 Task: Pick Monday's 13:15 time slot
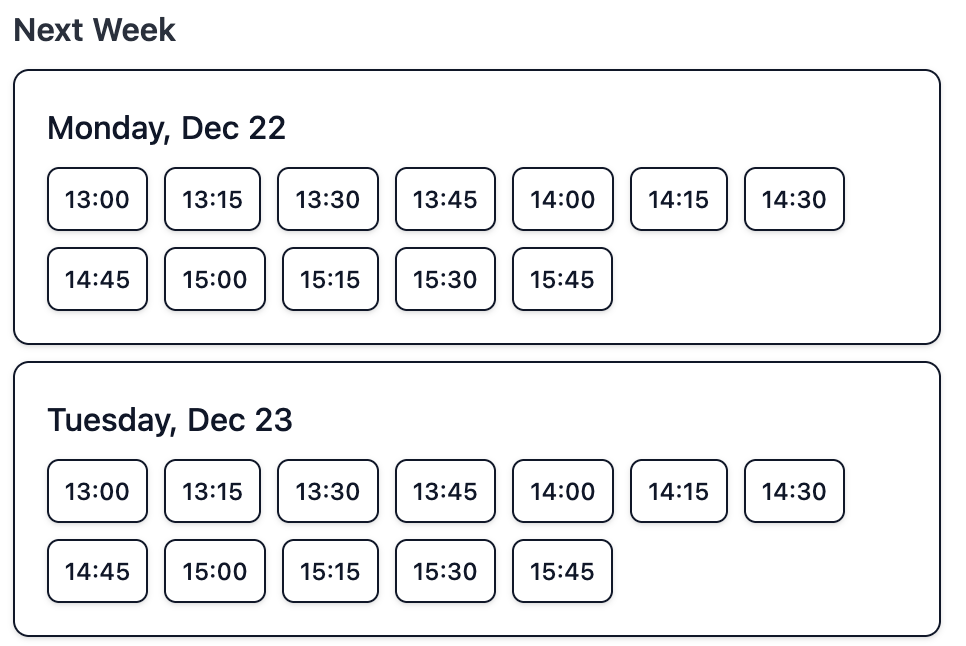212,199
